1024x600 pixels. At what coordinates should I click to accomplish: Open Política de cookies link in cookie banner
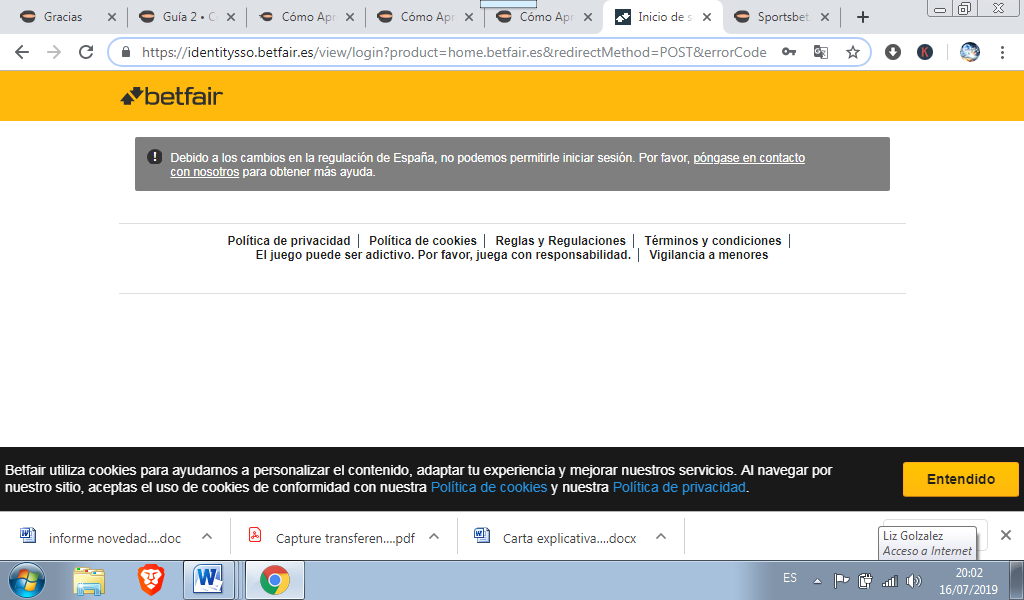click(488, 487)
